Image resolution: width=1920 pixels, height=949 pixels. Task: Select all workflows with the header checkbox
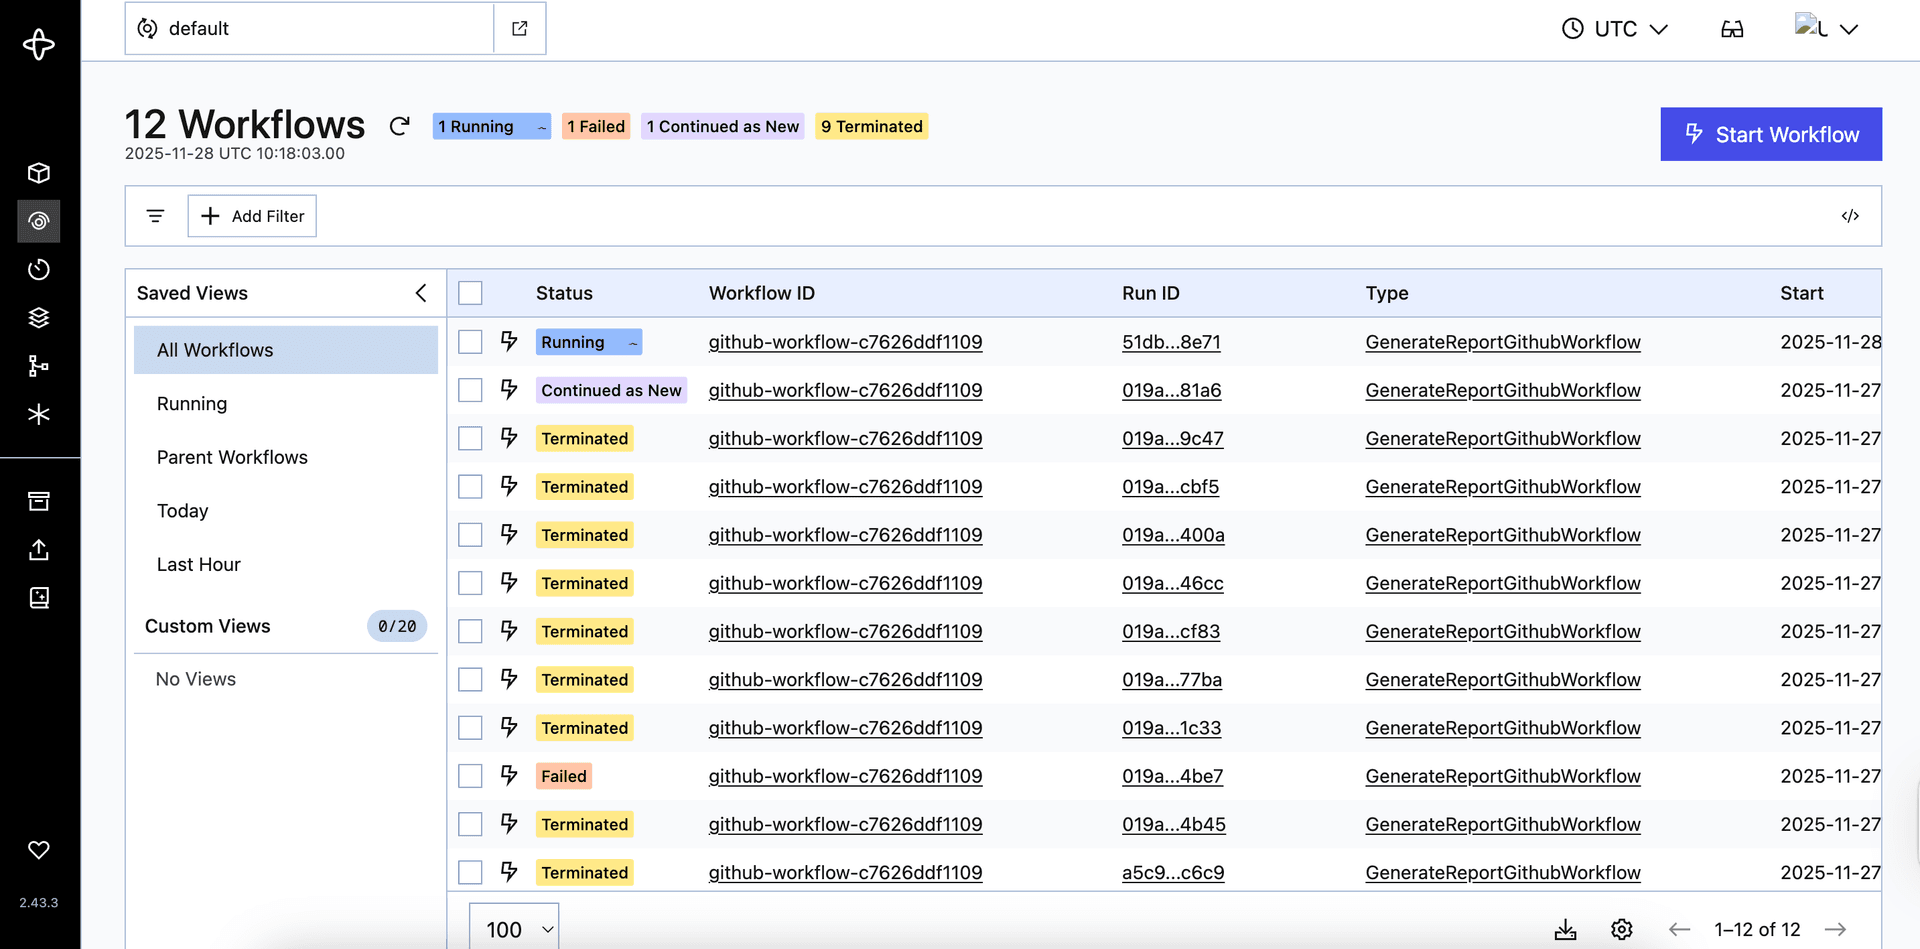470,292
